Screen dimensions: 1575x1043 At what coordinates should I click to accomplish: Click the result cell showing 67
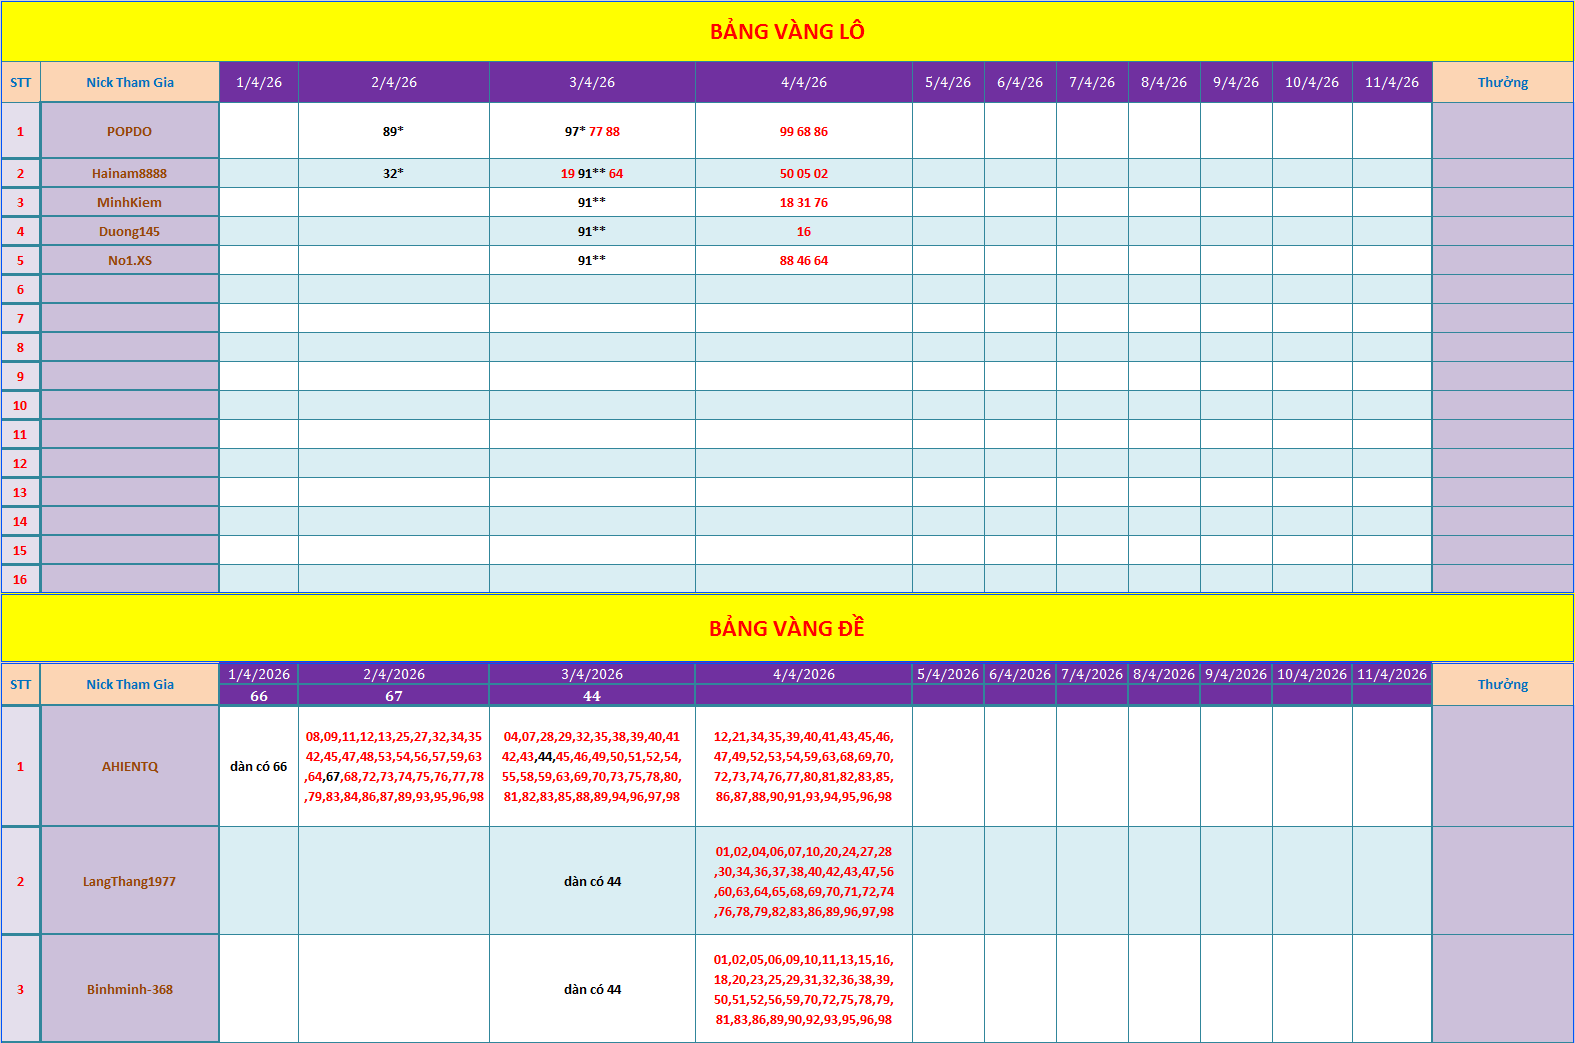(394, 696)
